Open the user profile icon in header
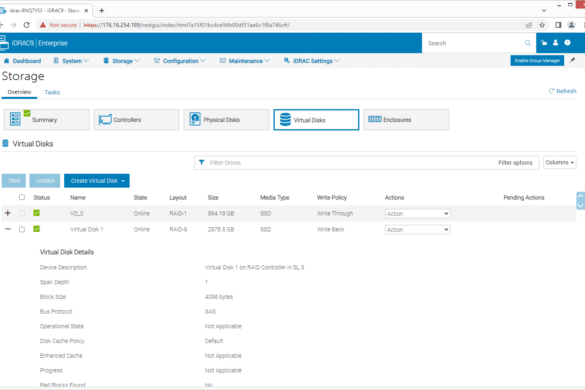 tap(556, 43)
